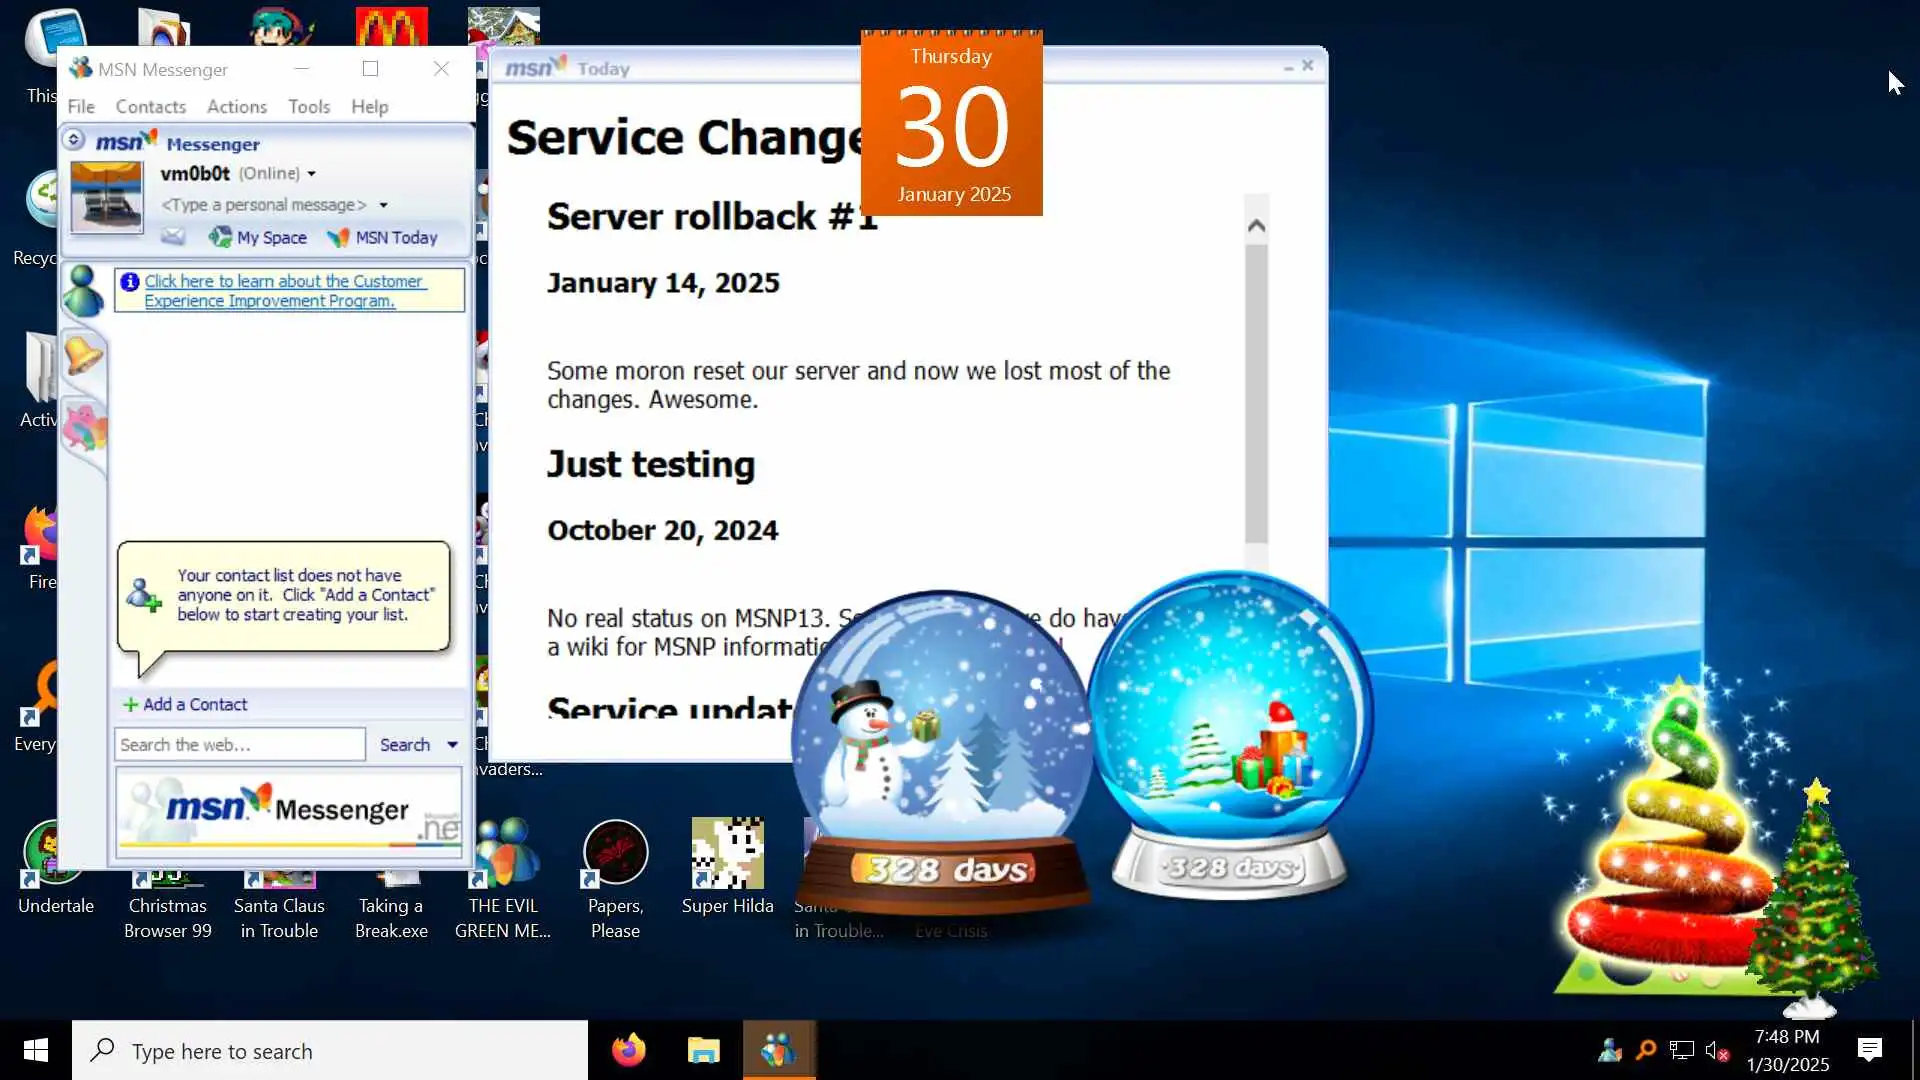The width and height of the screenshot is (1920, 1080).
Task: Open the alerts bell tab
Action: (x=83, y=355)
